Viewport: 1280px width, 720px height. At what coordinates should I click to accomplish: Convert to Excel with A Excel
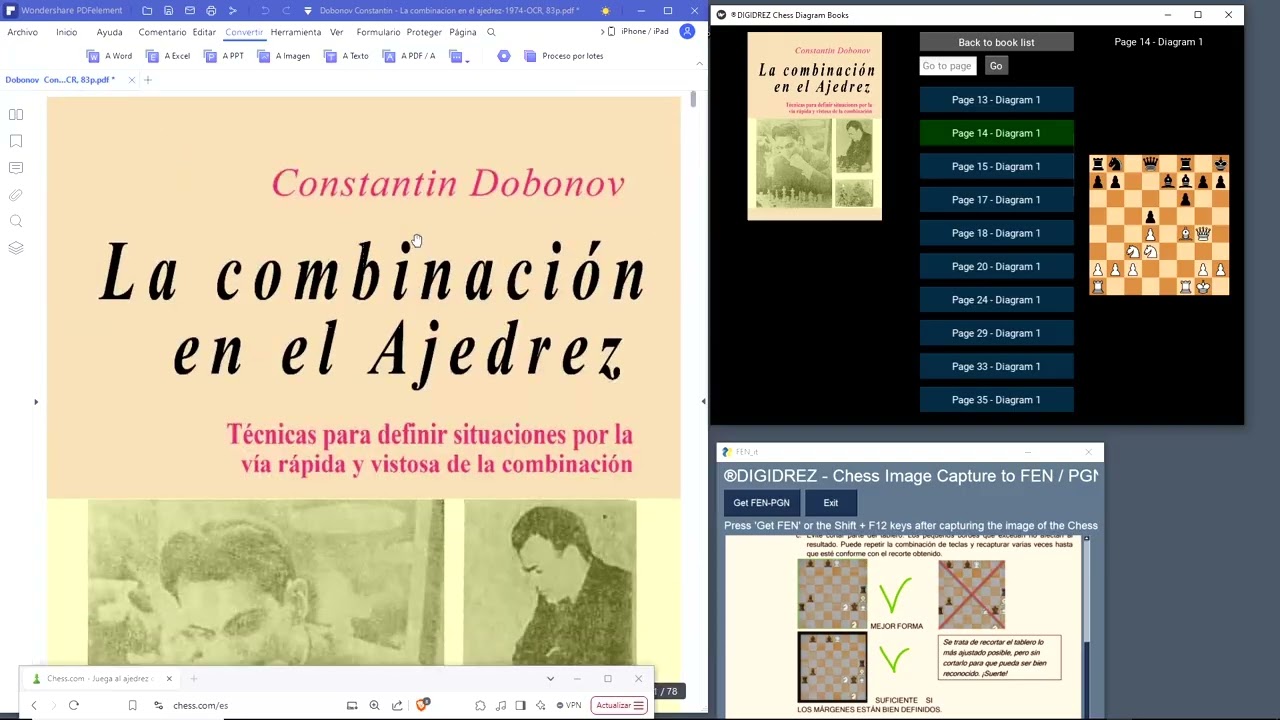click(x=168, y=56)
